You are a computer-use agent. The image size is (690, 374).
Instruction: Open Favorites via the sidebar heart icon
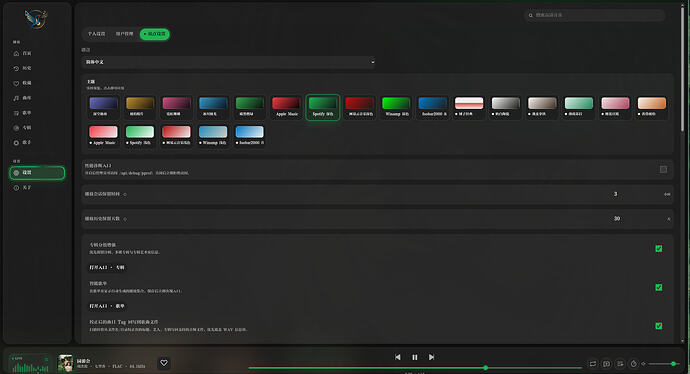16,83
